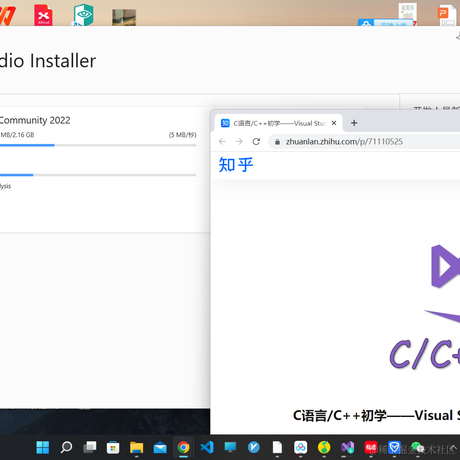Launch Microsoft Store from taskbar

[x=113, y=447]
